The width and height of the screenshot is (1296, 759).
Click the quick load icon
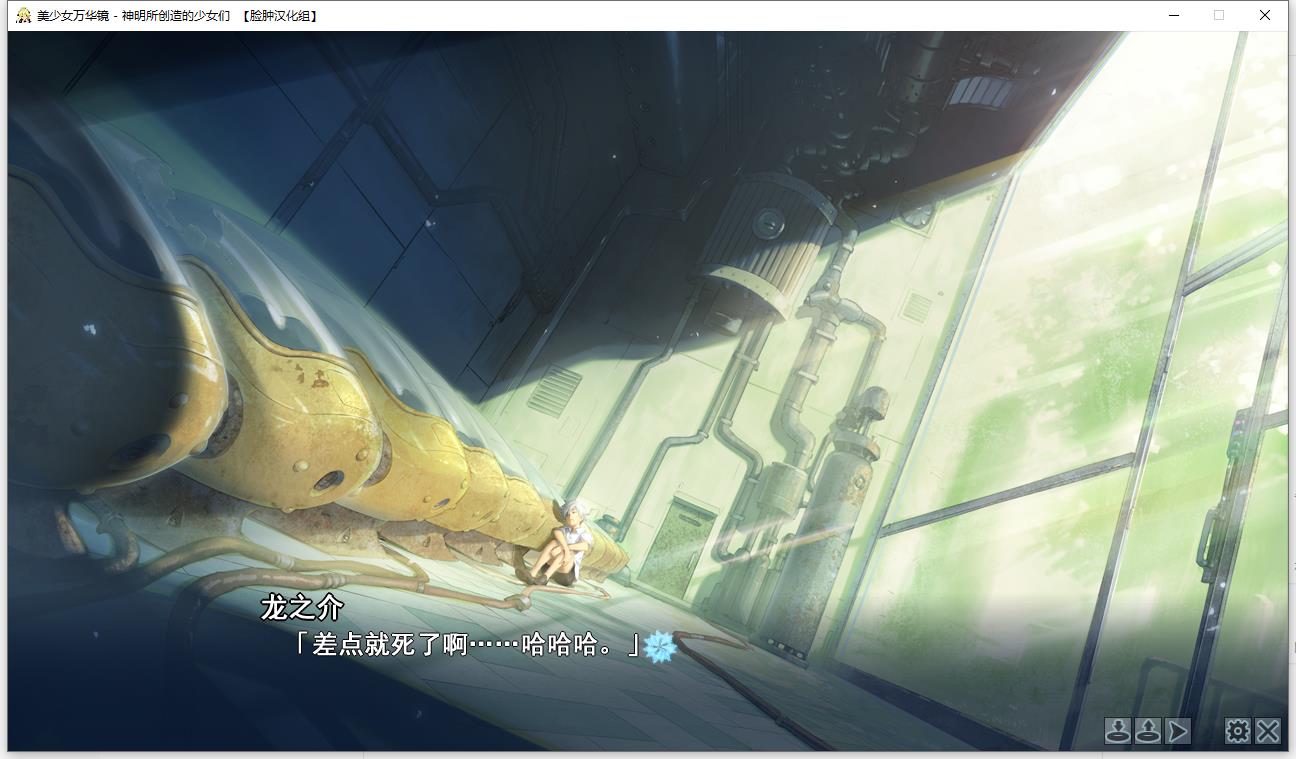[x=1147, y=731]
